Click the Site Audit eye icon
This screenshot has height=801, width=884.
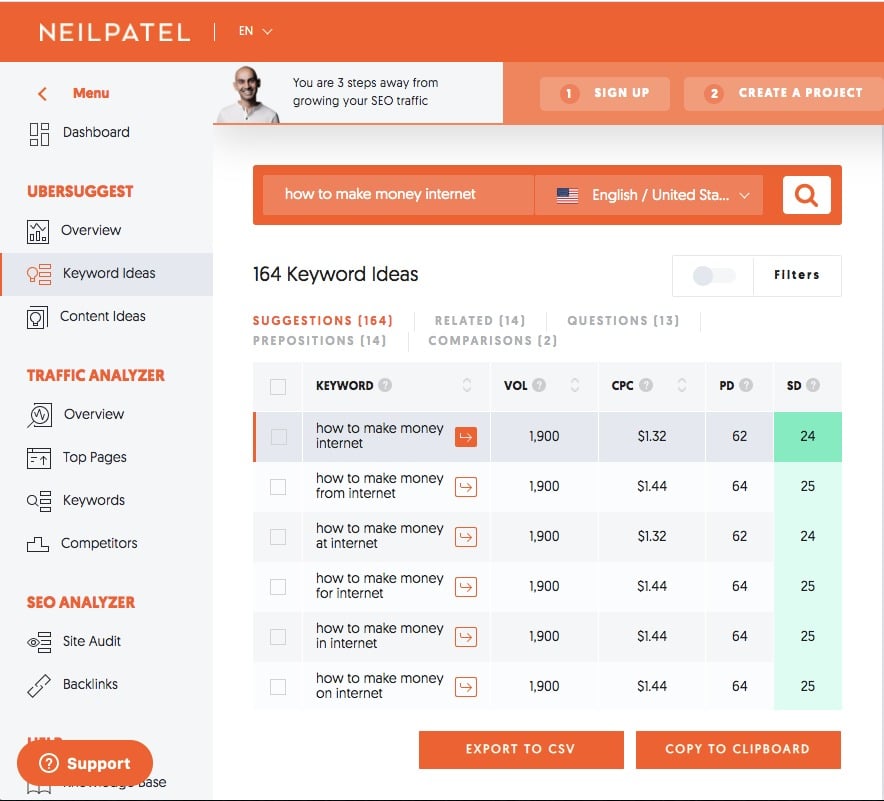(39, 642)
